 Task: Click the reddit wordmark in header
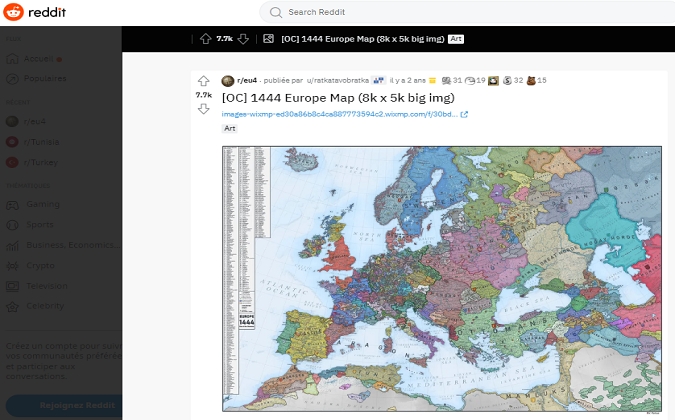click(47, 12)
